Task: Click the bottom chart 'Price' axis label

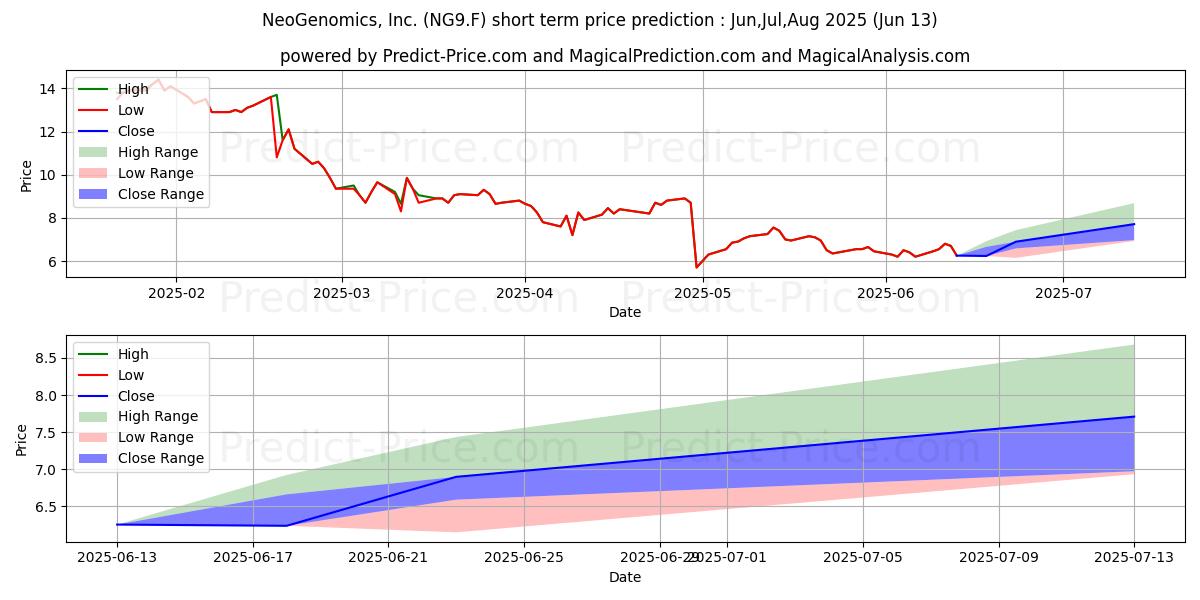Action: 24,439
